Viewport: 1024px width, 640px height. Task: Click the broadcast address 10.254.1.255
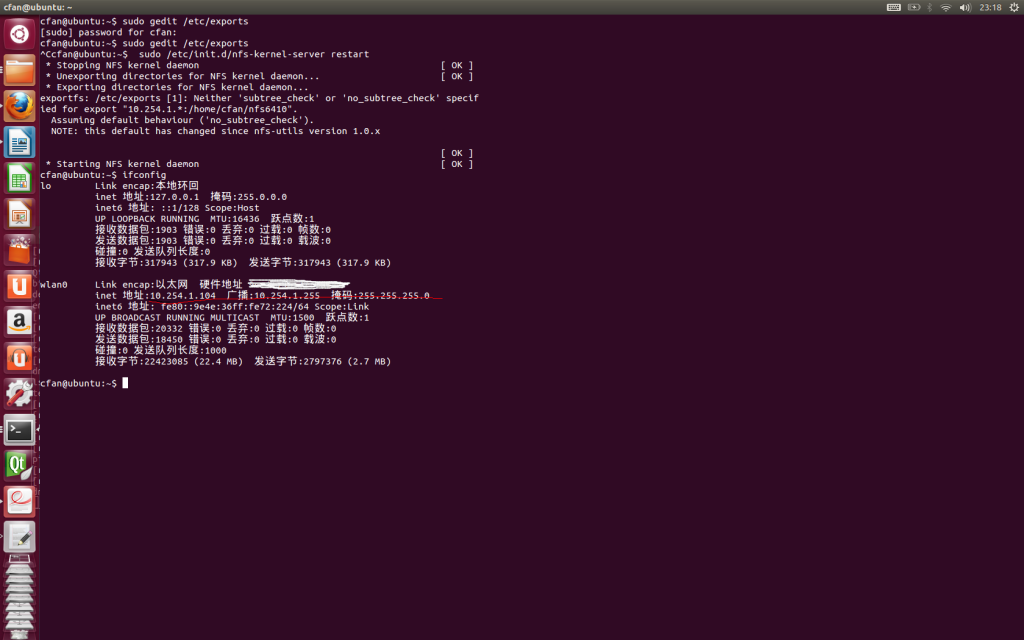pyautogui.click(x=287, y=296)
